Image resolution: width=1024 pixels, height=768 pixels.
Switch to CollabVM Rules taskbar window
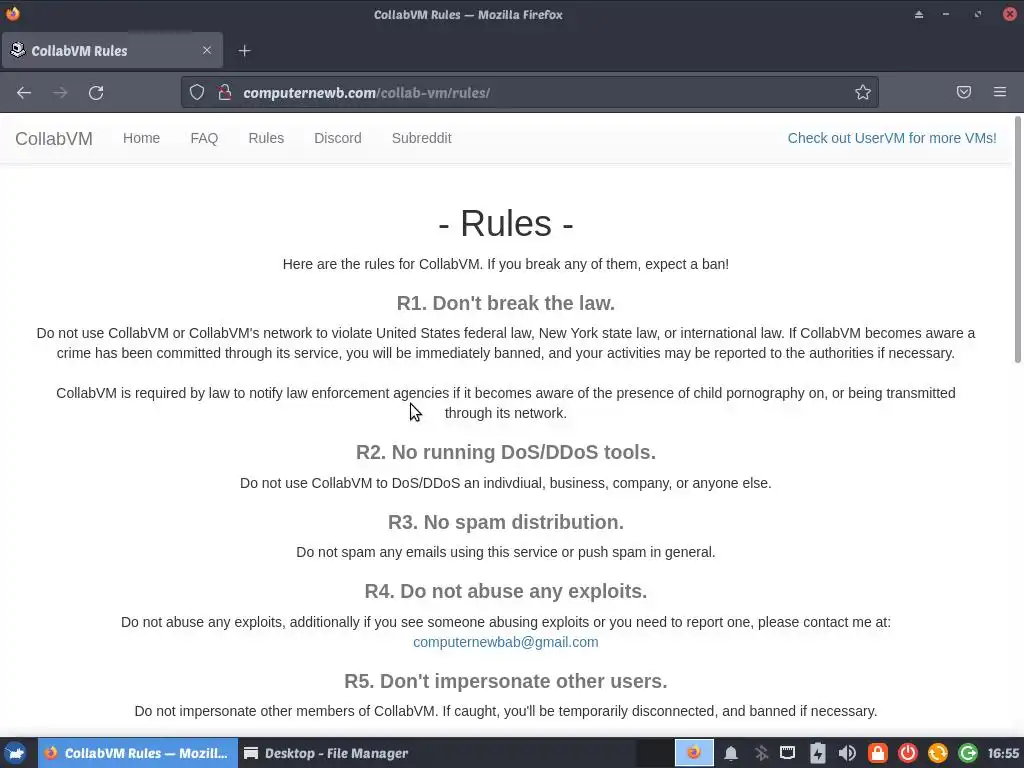click(137, 753)
